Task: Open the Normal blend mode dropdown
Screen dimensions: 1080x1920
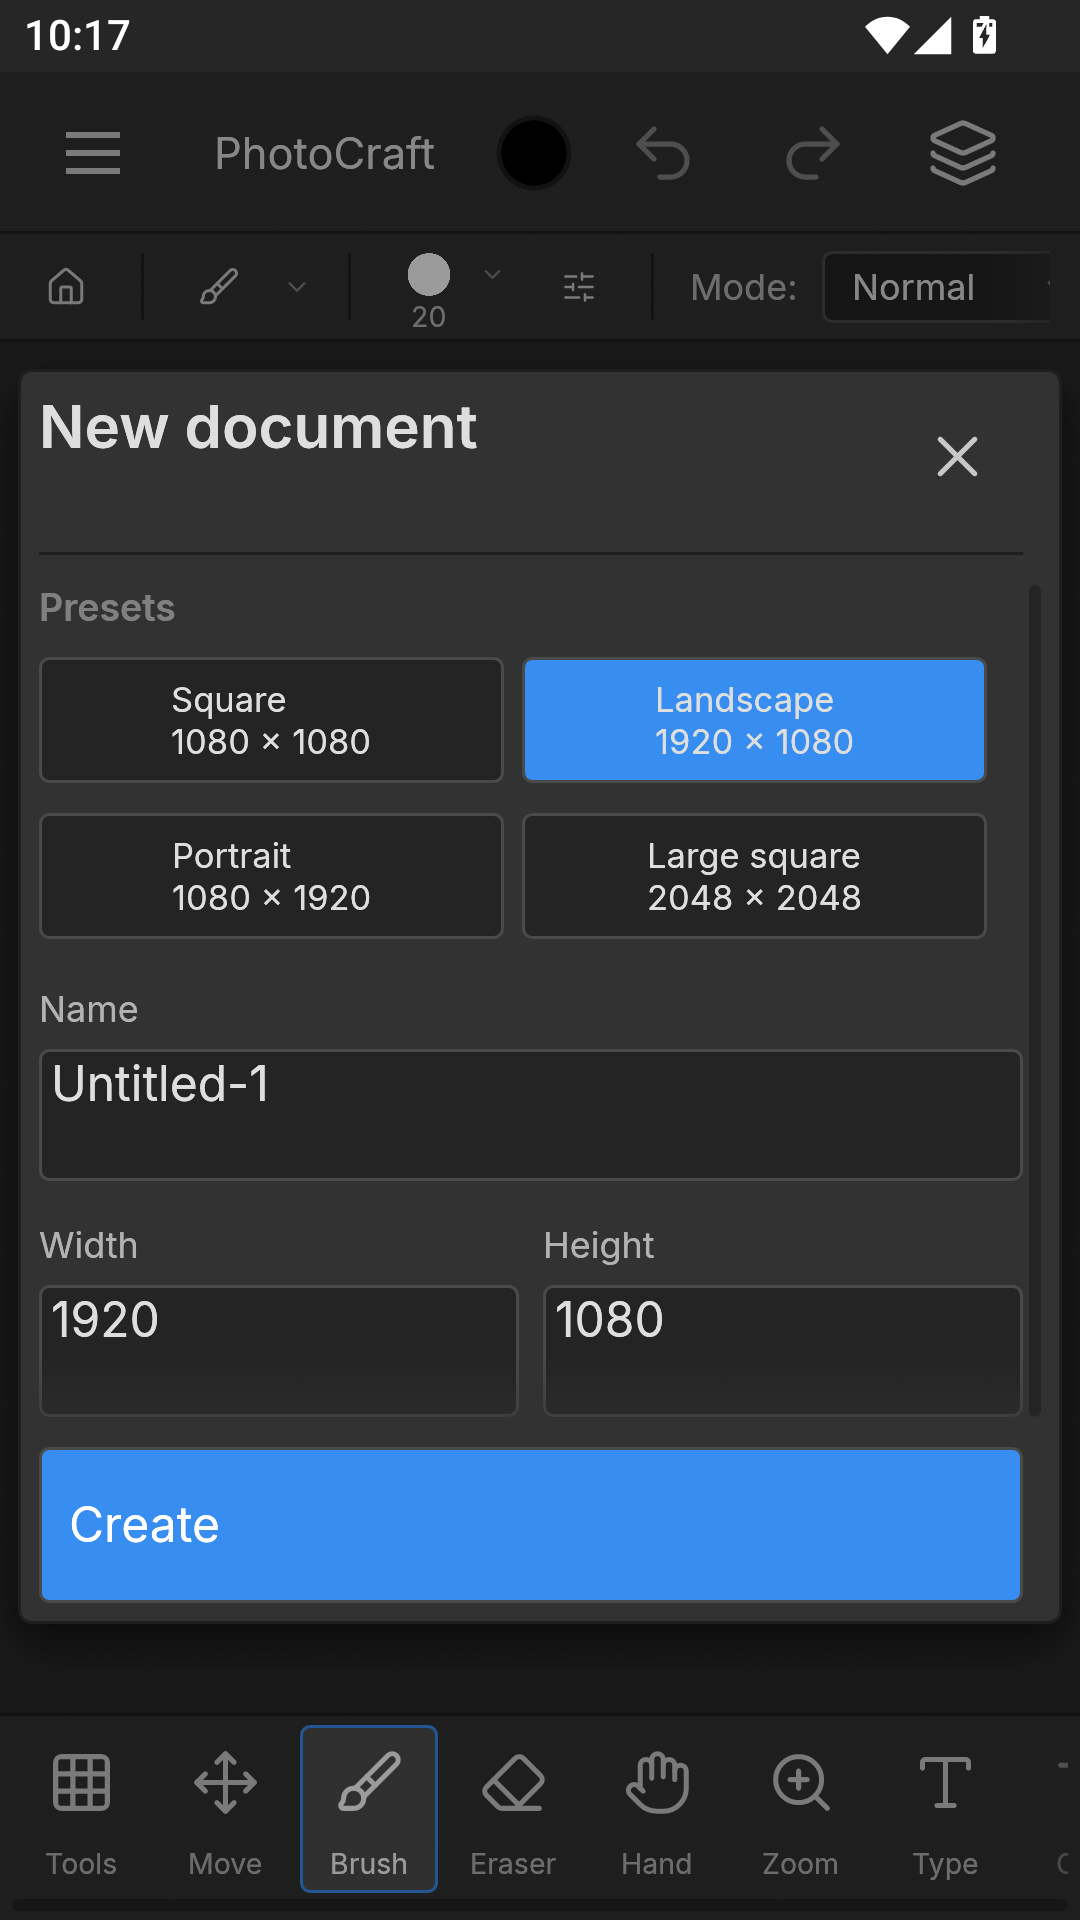Action: tap(938, 287)
